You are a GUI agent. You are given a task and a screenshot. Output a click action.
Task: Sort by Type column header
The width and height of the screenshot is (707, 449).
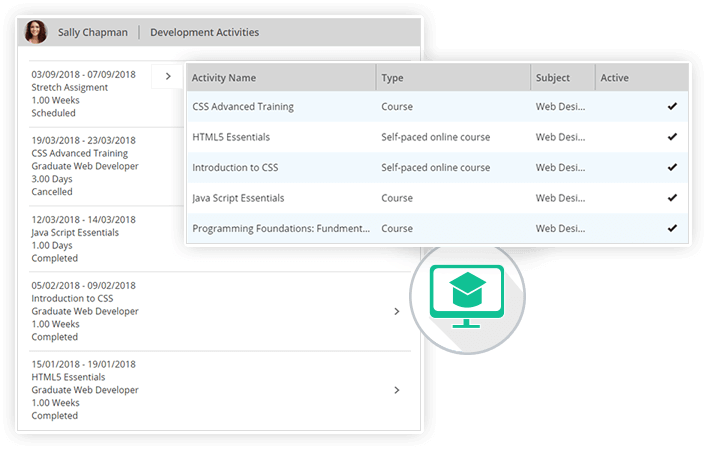point(392,78)
